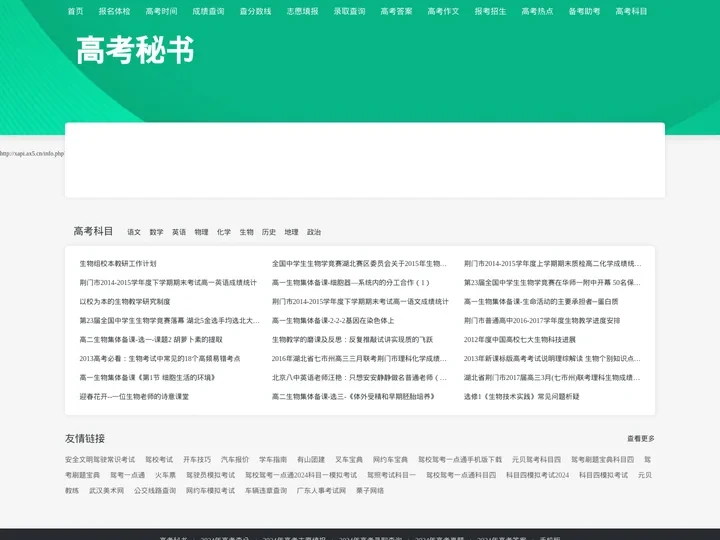This screenshot has width=720, height=540.
Task: Switch to the 语文 subject tab
Action: point(134,232)
